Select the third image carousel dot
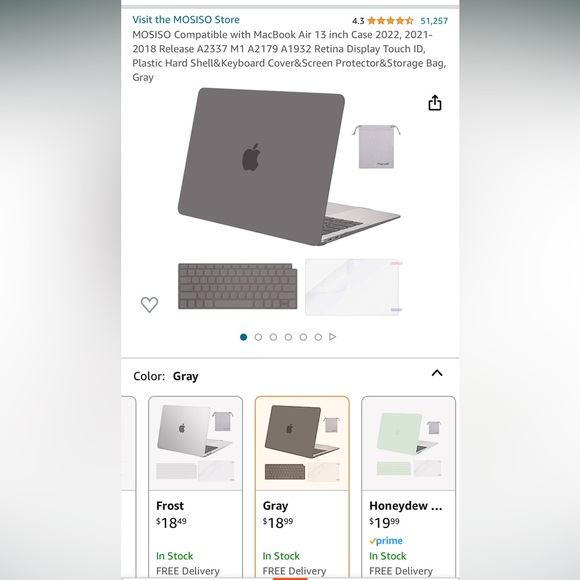Image resolution: width=580 pixels, height=580 pixels. point(273,337)
